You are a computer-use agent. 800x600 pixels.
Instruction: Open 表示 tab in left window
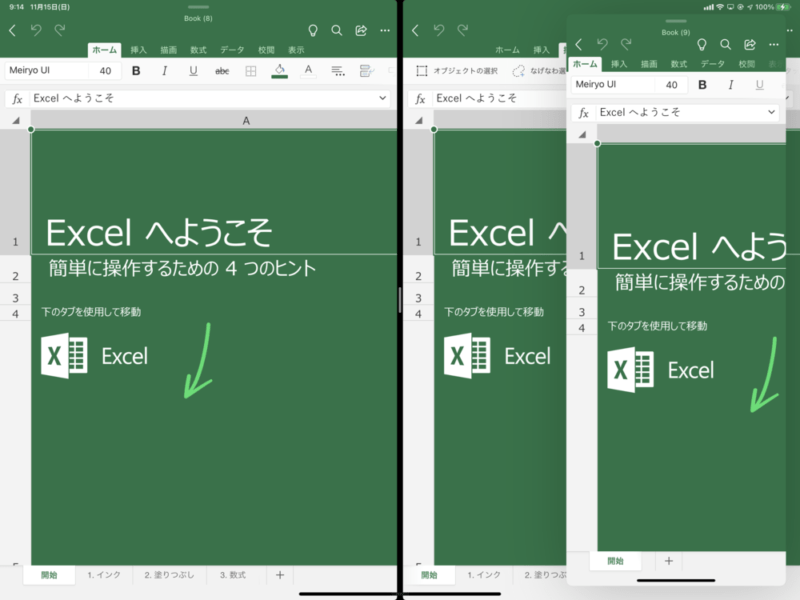296,50
